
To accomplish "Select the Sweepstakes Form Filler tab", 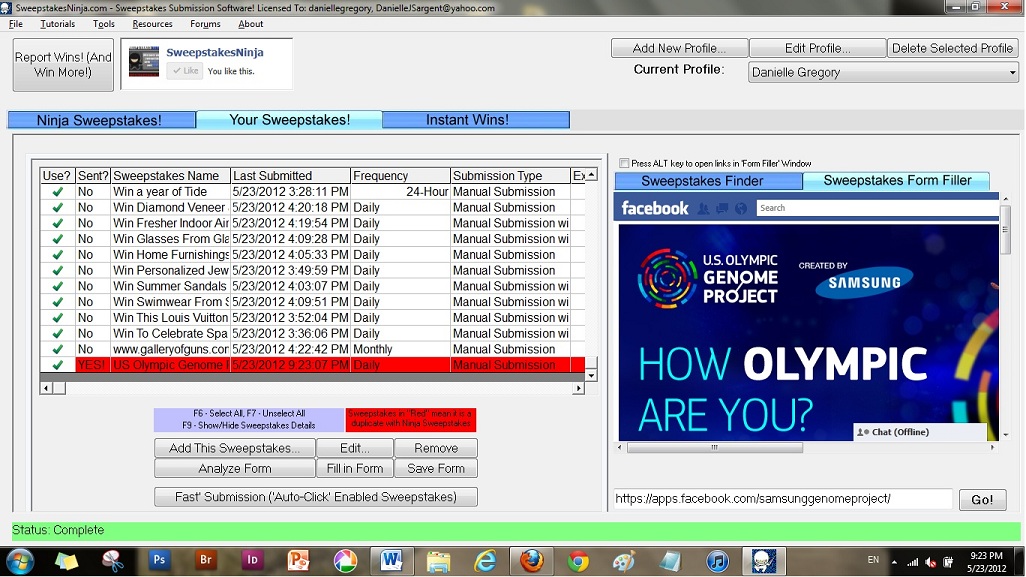I will 896,181.
